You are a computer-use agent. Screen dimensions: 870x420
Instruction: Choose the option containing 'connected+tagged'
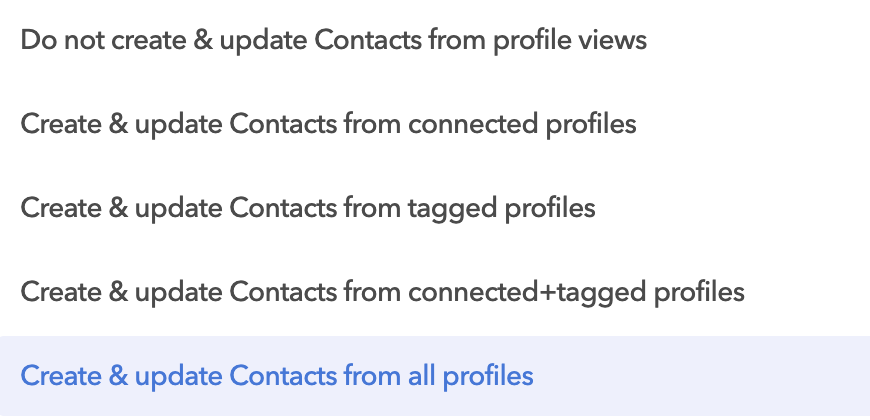tap(435, 293)
